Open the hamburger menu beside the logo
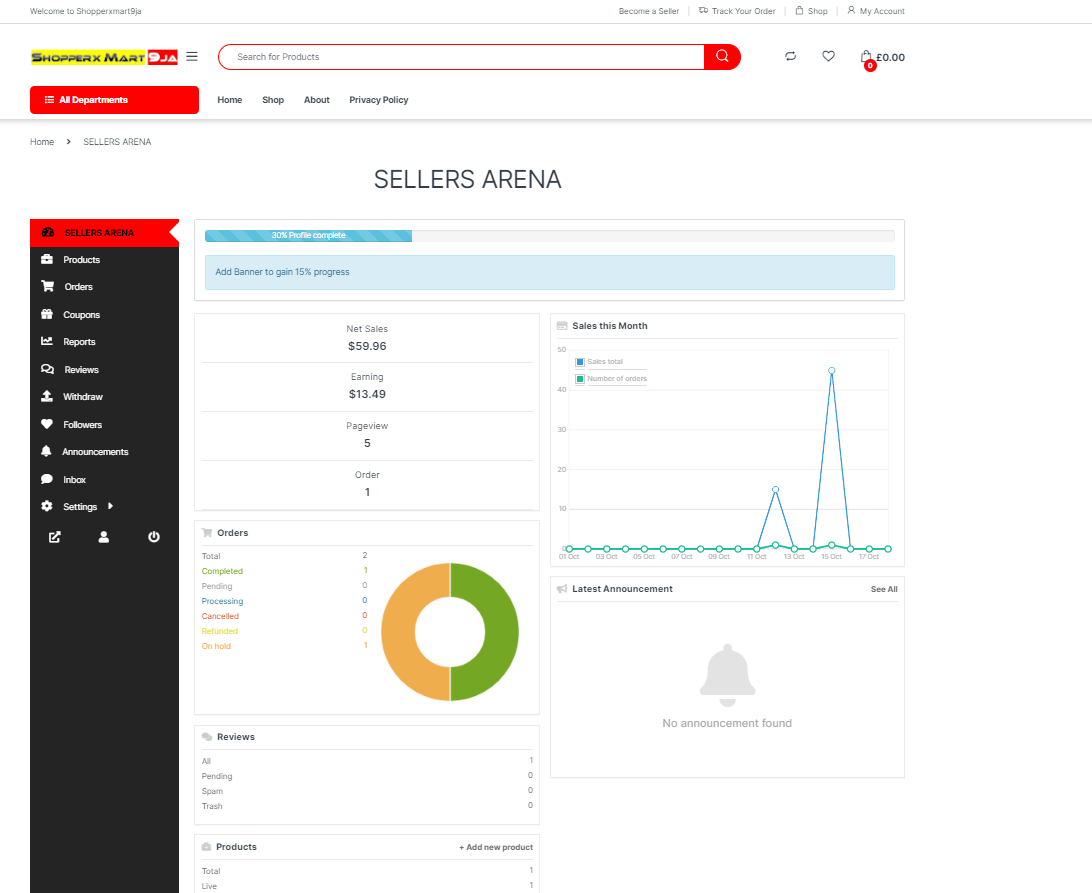Viewport: 1092px width, 893px height. click(192, 56)
